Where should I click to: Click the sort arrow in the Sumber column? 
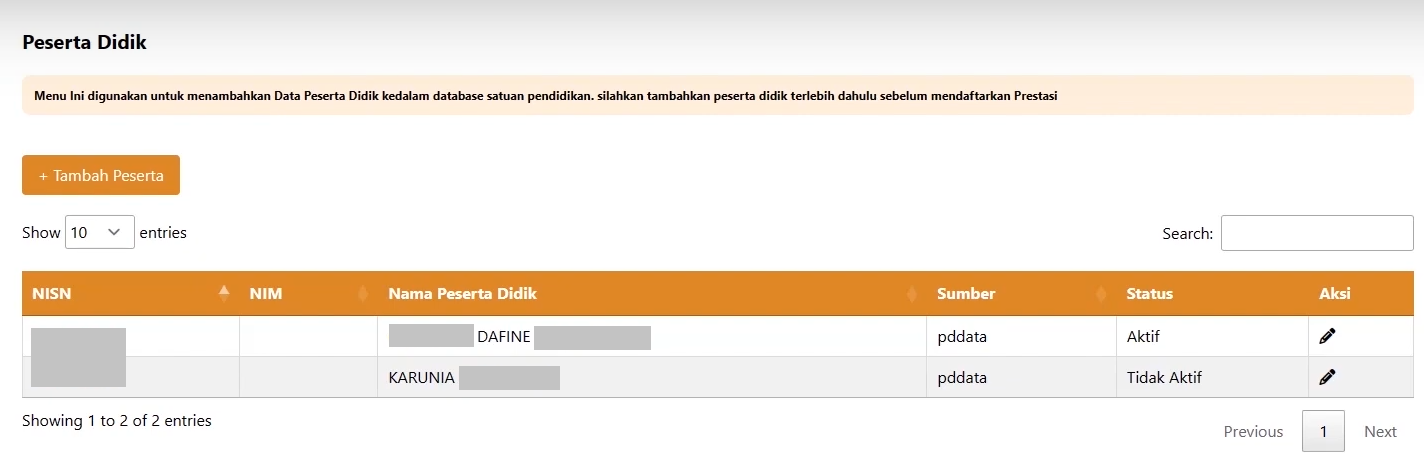pos(1101,294)
